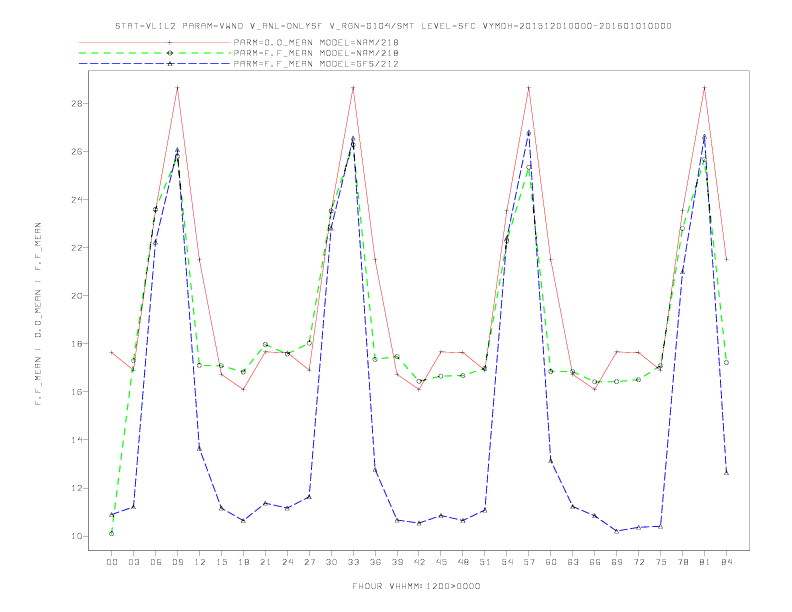This screenshot has width=792, height=612.
Task: Click the blue dashed legend line sample
Action: pos(155,64)
